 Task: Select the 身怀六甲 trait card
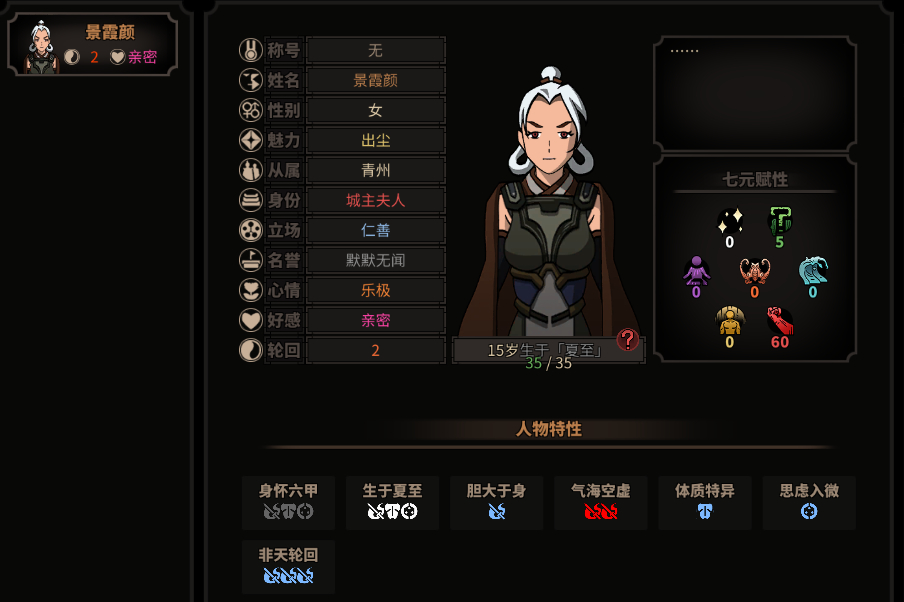tap(288, 502)
